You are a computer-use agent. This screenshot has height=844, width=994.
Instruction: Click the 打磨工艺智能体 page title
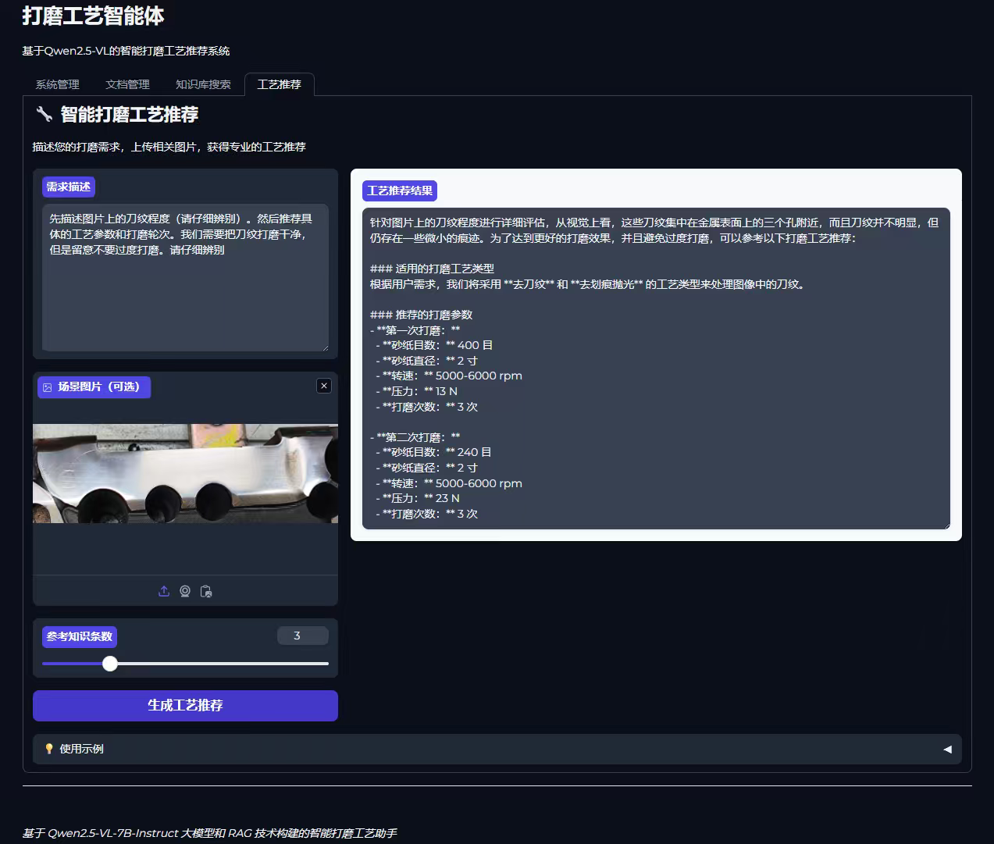[x=93, y=15]
